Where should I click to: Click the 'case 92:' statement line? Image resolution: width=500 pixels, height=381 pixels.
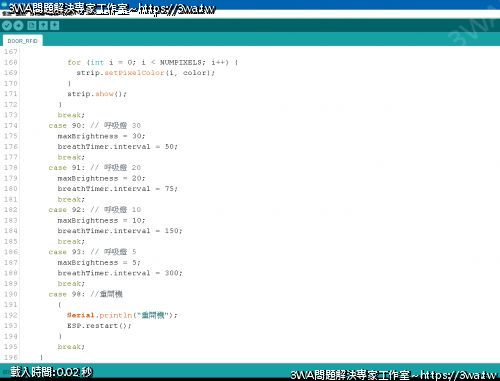(x=95, y=210)
